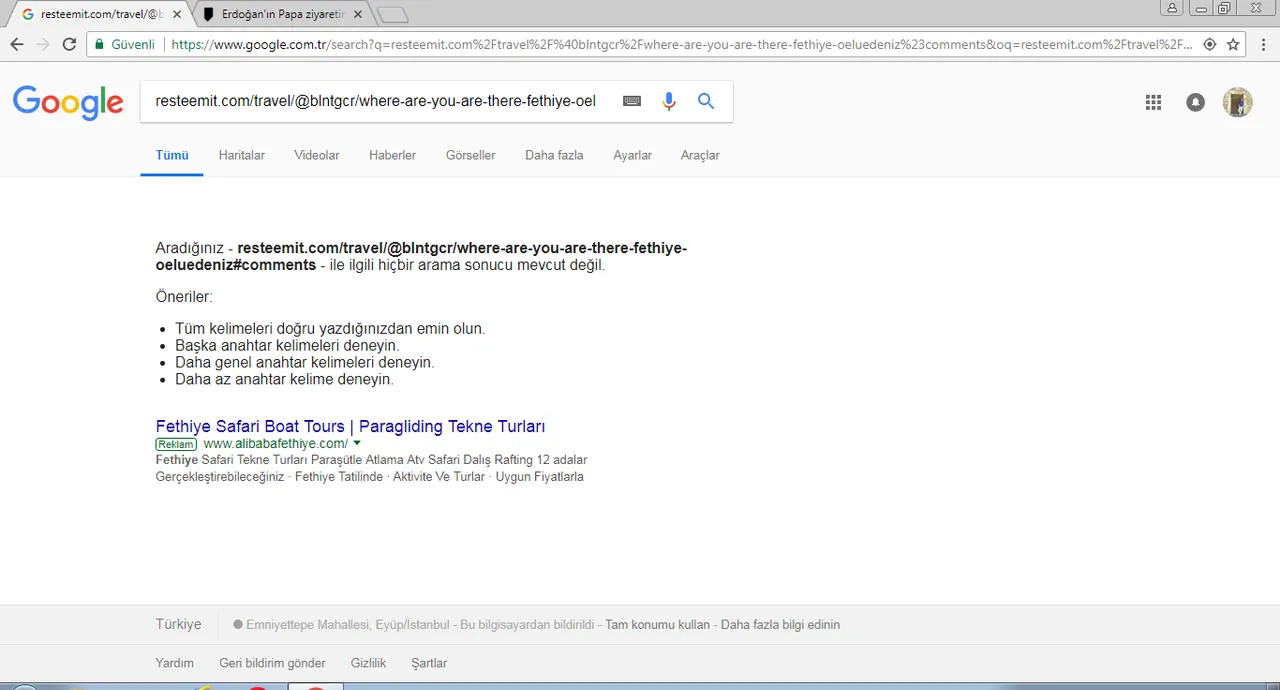Bookmark this page with the star icon
This screenshot has height=690, width=1280.
pyautogui.click(x=1234, y=44)
